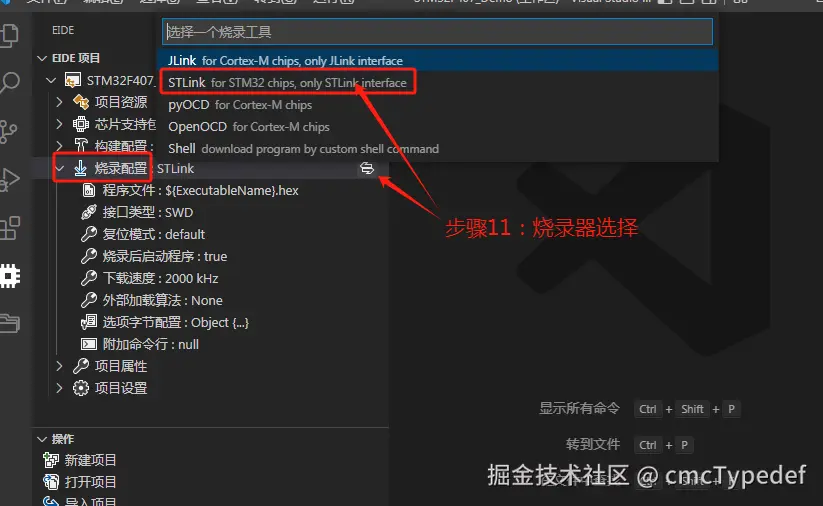Click 打开项目 open project action
The width and height of the screenshot is (823, 506).
point(90,482)
